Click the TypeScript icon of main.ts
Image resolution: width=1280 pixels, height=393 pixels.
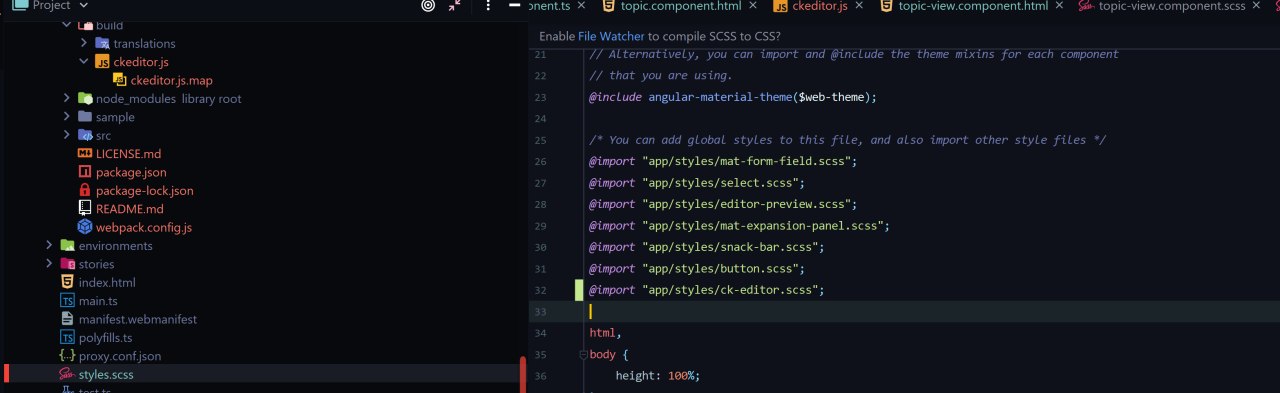(67, 300)
